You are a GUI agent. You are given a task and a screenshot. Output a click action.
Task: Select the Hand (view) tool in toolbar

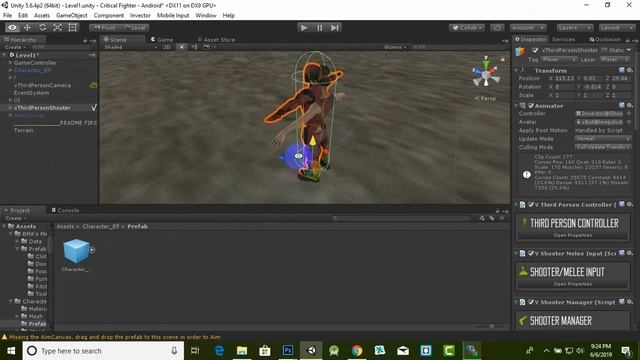click(x=12, y=28)
